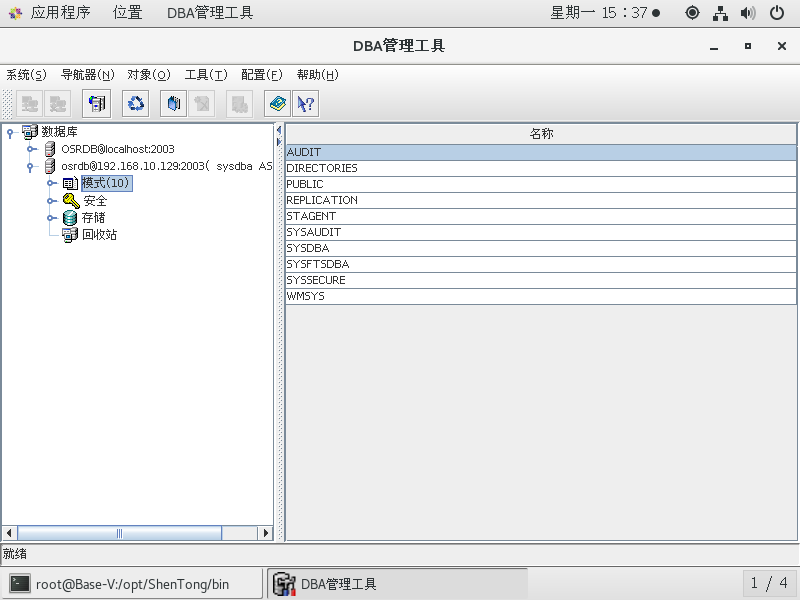The image size is (800, 600).
Task: Click the blue book toolbar icon
Action: click(173, 103)
